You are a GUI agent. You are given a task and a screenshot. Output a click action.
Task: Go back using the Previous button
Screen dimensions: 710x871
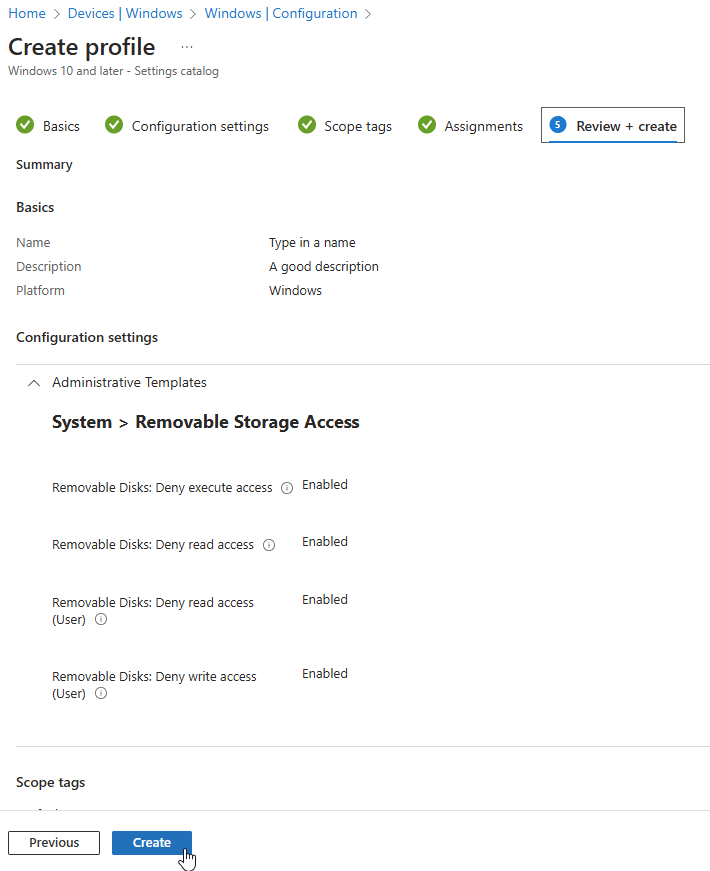point(53,842)
